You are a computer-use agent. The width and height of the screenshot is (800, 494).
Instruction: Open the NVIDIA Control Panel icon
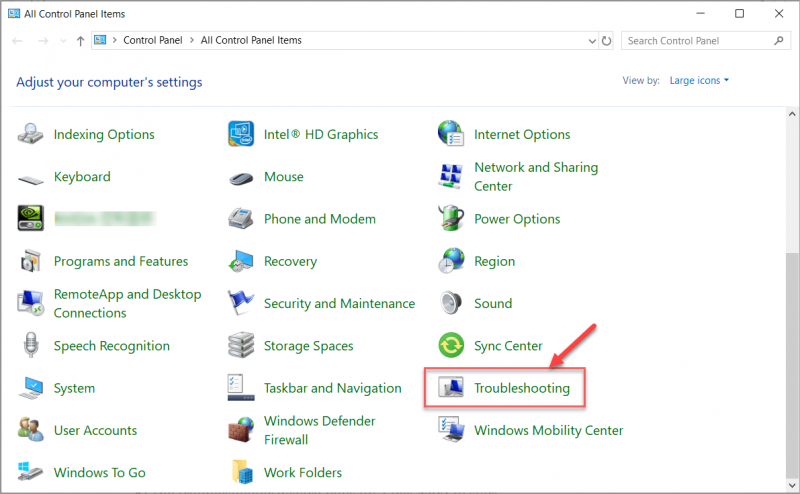tap(30, 218)
